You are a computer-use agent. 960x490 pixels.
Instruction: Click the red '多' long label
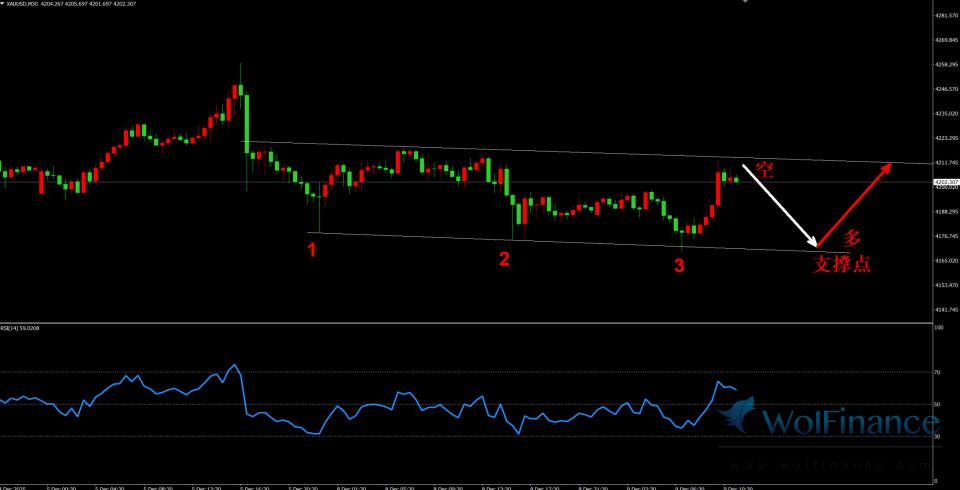coord(851,238)
